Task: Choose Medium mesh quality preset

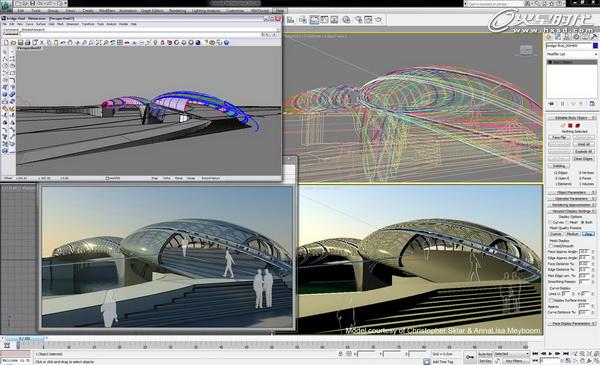Action: tap(572, 234)
